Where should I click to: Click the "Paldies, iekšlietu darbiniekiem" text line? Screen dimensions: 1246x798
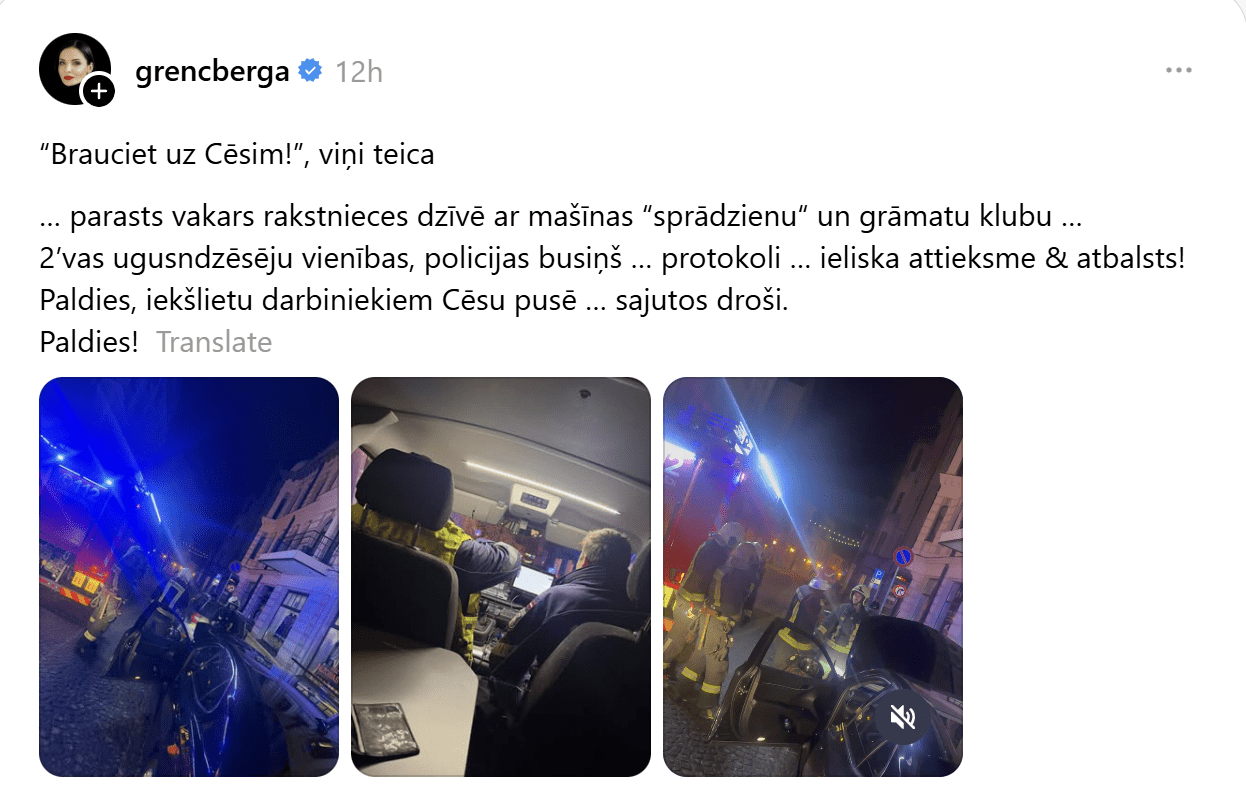coord(414,300)
